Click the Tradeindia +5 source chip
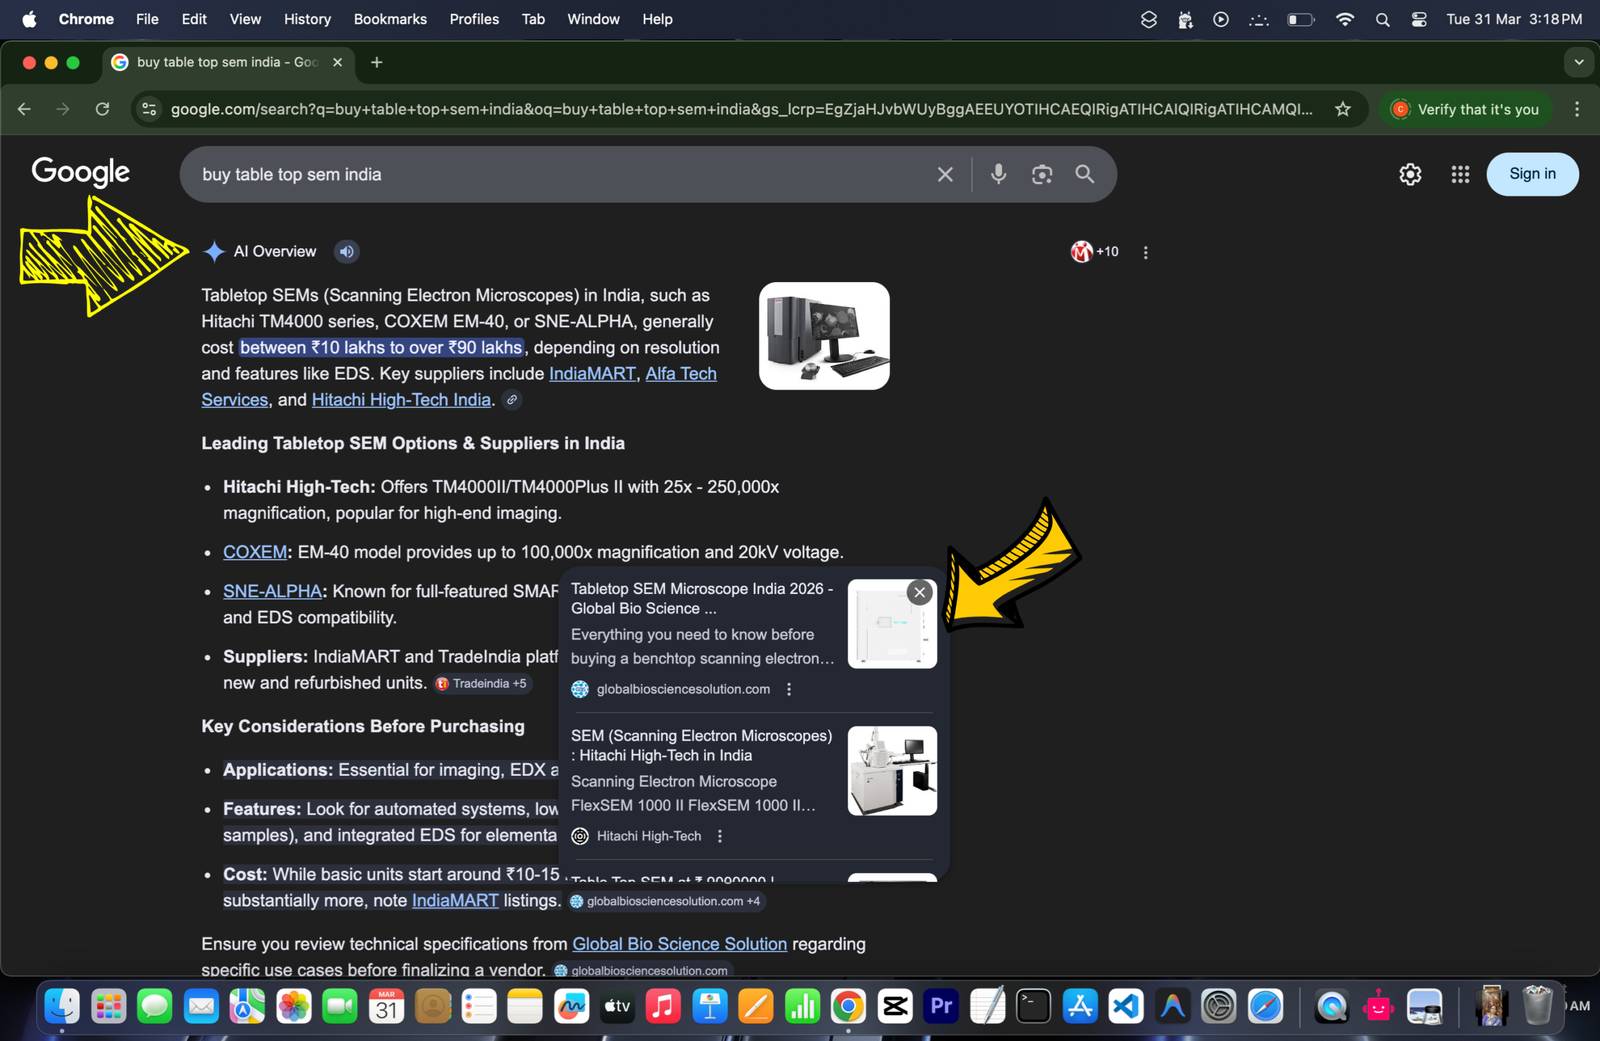The width and height of the screenshot is (1600, 1041). point(481,684)
